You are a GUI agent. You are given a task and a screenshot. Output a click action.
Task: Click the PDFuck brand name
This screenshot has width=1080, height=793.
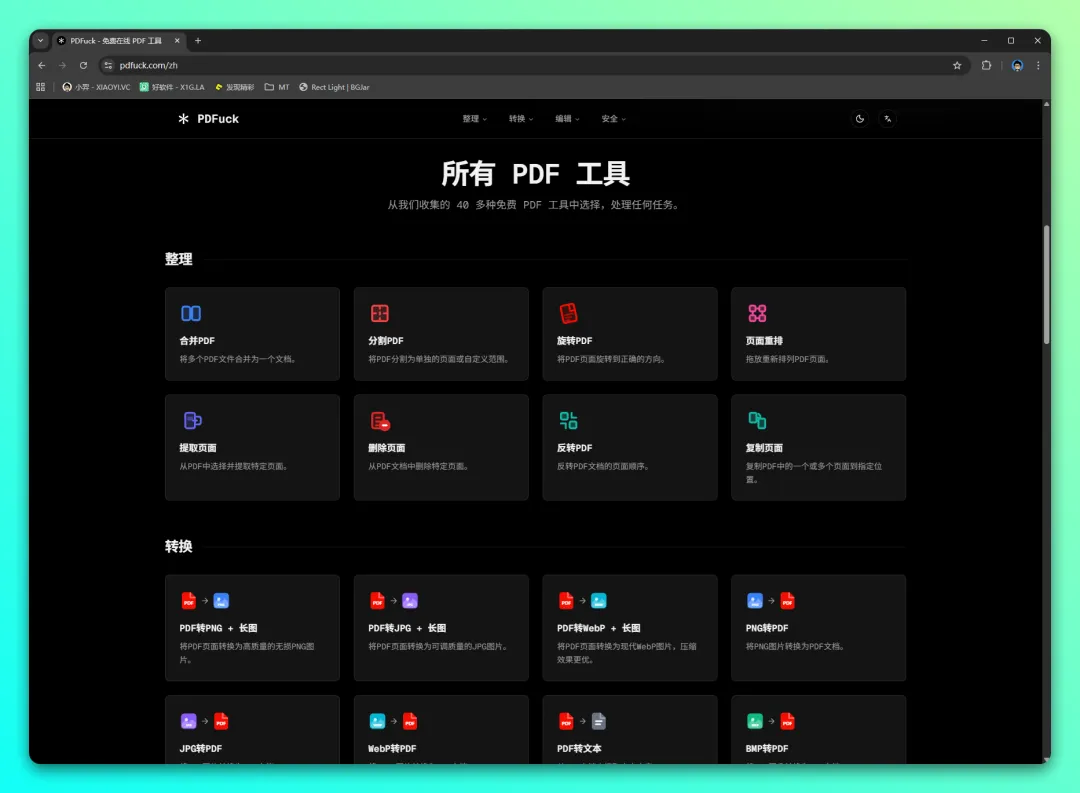(x=218, y=119)
